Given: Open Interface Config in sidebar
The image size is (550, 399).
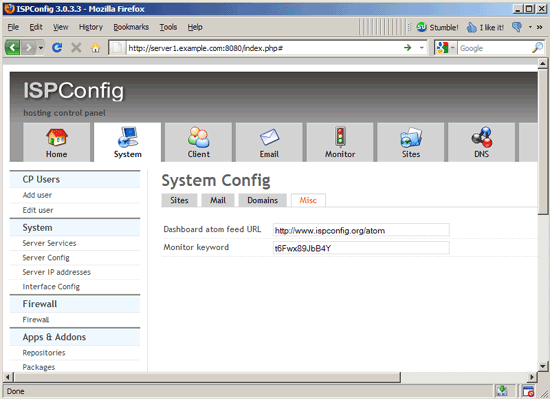Looking at the screenshot, I should point(51,286).
